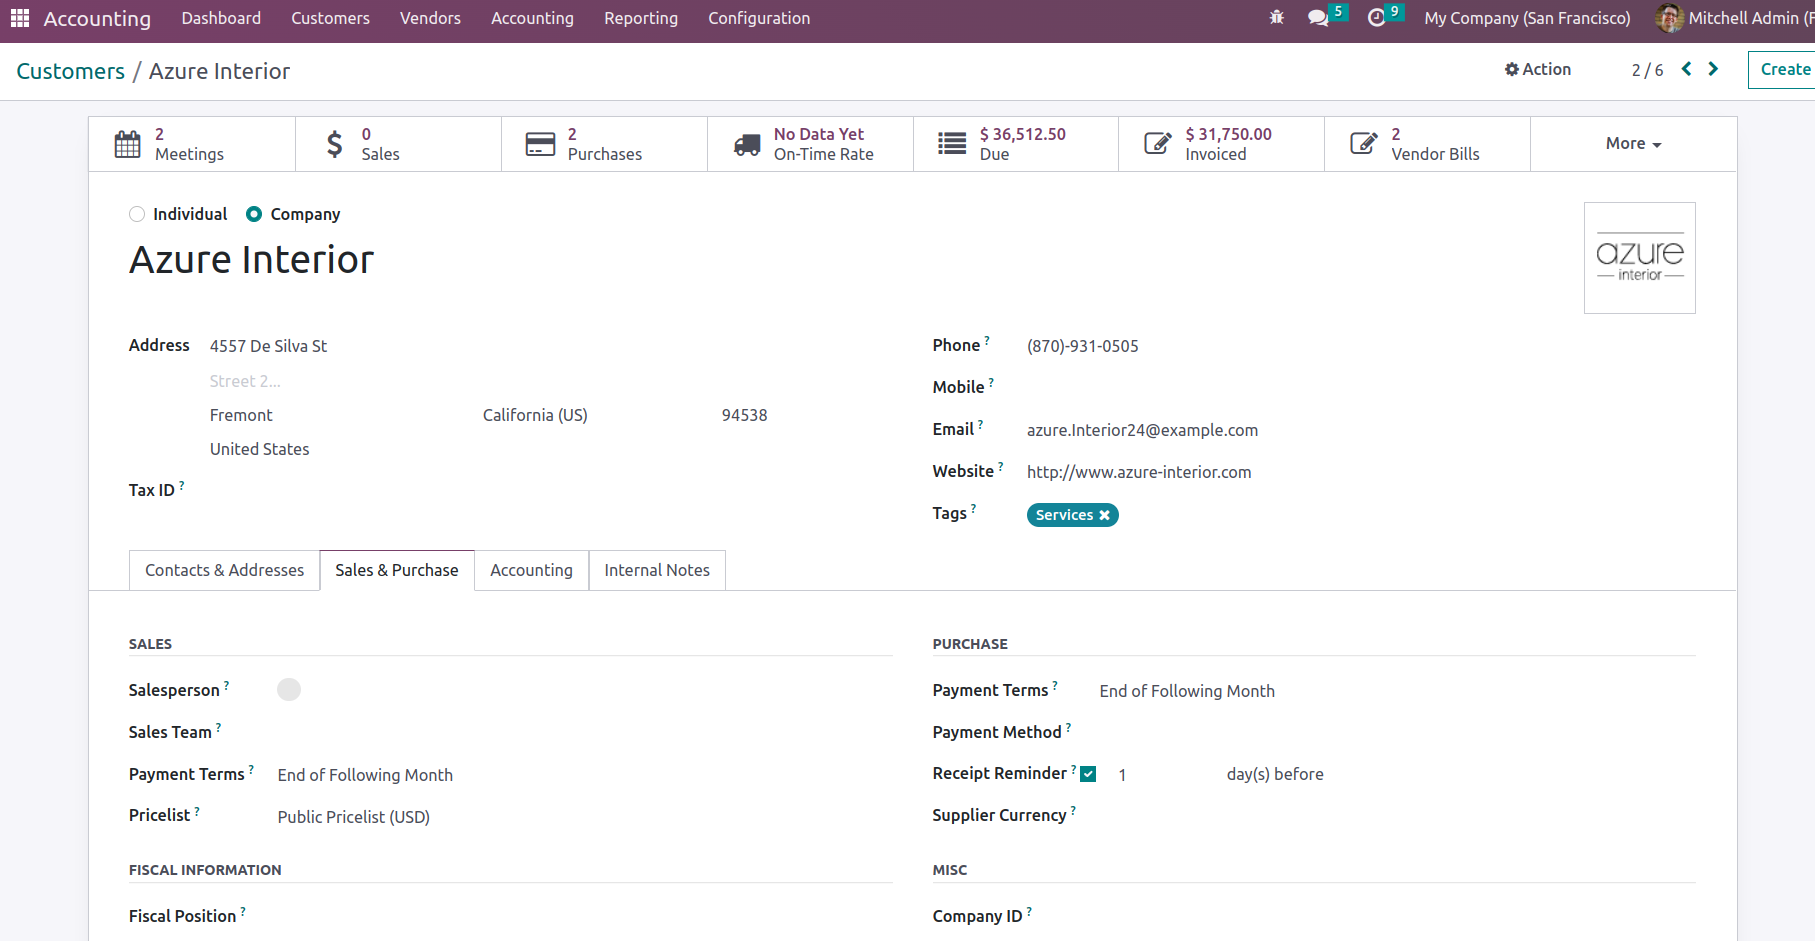
Task: Go to previous record arrow
Action: point(1687,69)
